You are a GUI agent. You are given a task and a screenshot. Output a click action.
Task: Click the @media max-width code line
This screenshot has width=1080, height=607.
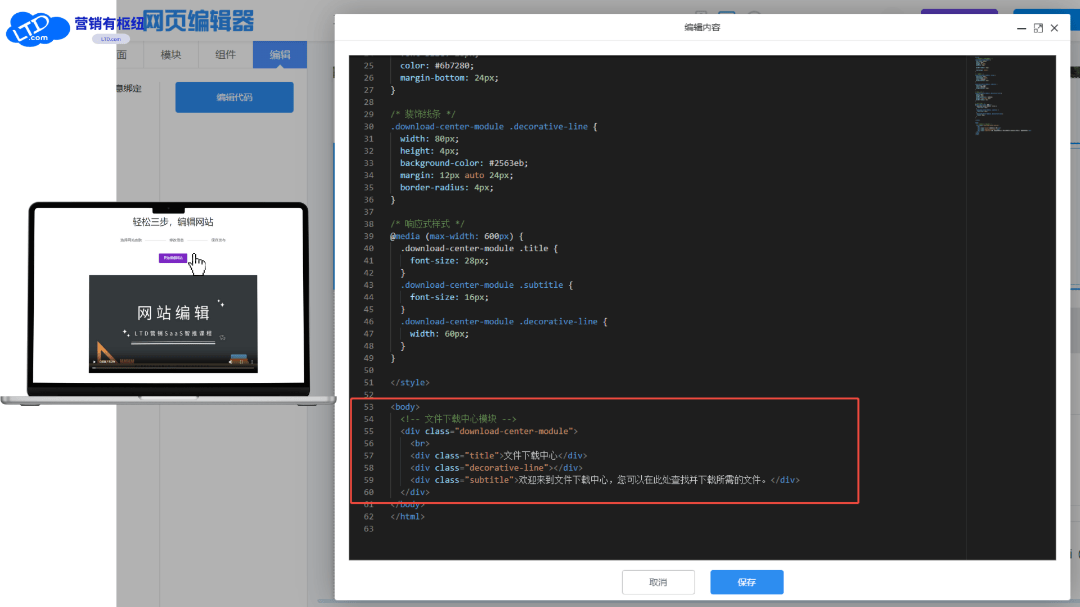click(x=457, y=236)
